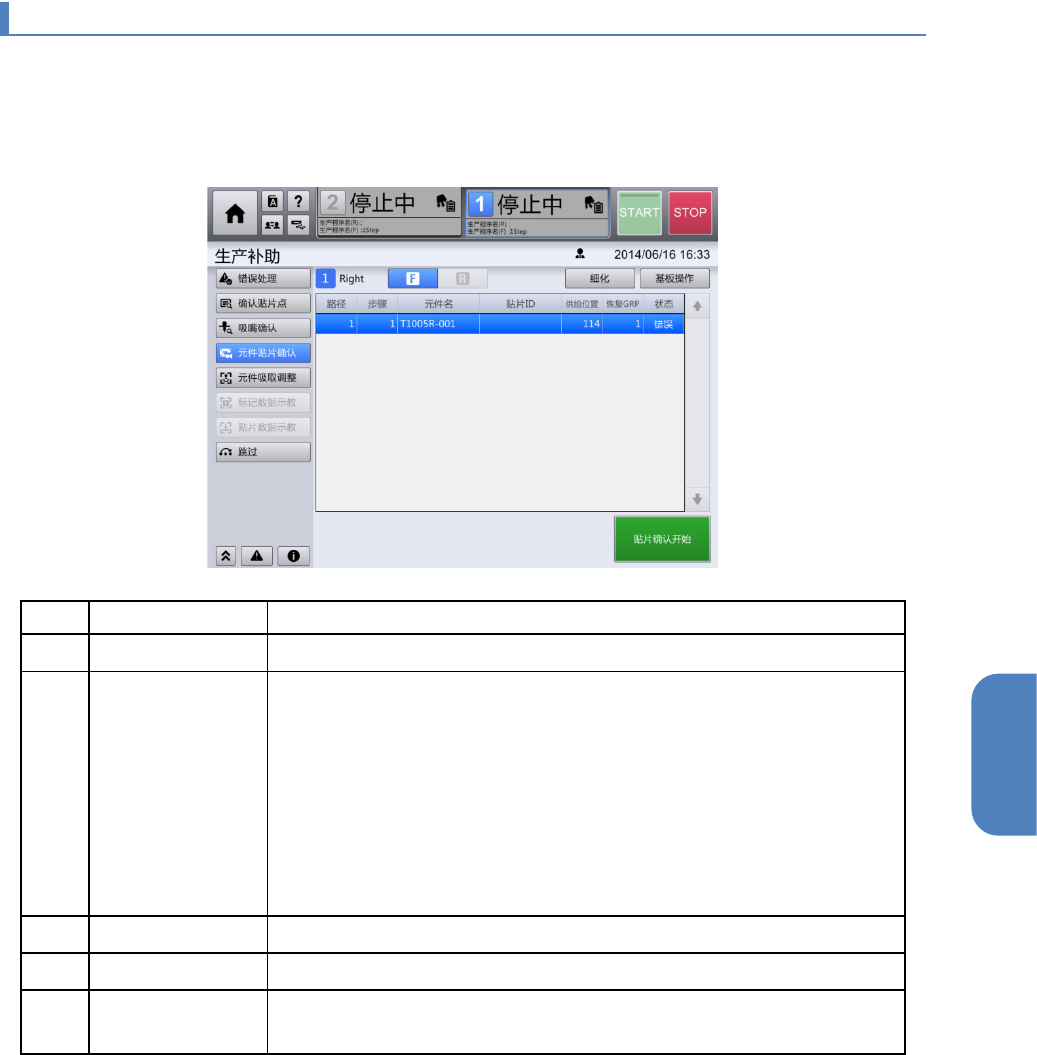
Task: Go to the Home screen icon
Action: 235,214
